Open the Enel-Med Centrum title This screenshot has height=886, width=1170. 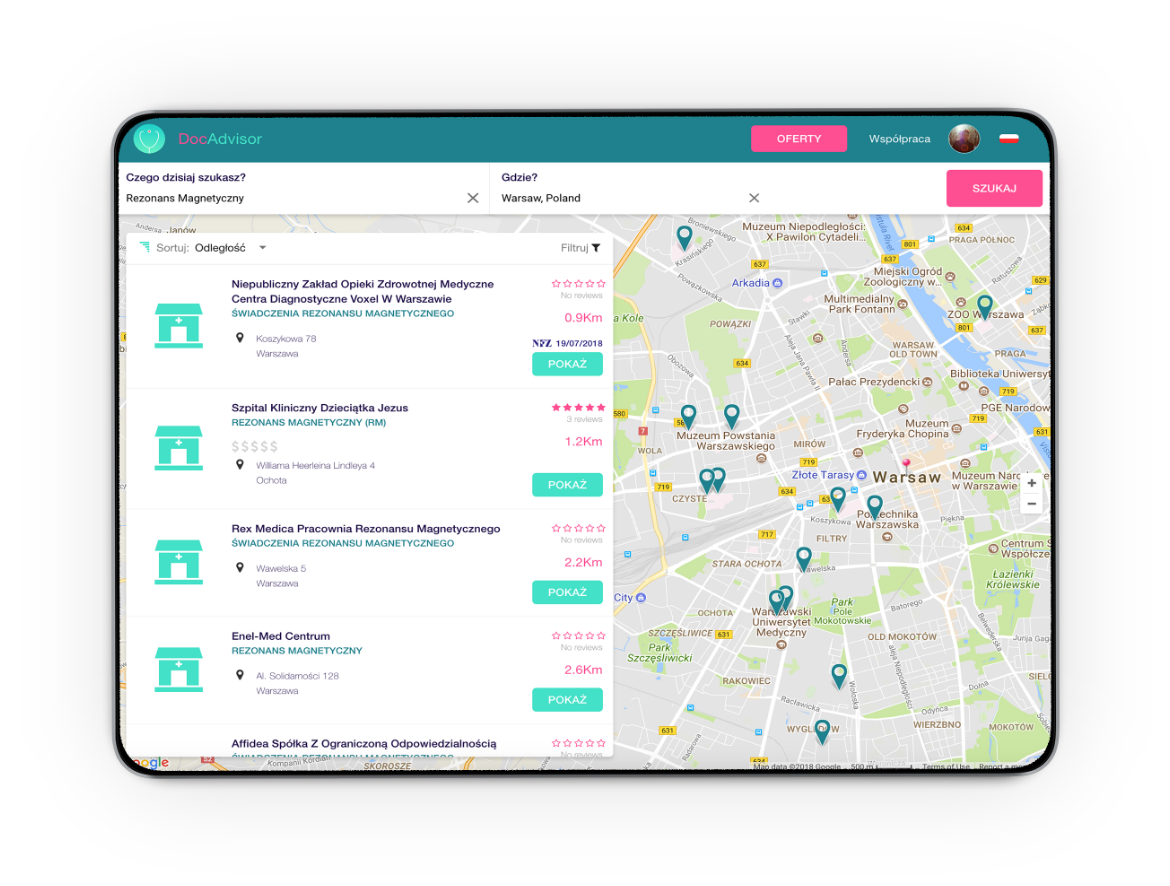(x=281, y=636)
